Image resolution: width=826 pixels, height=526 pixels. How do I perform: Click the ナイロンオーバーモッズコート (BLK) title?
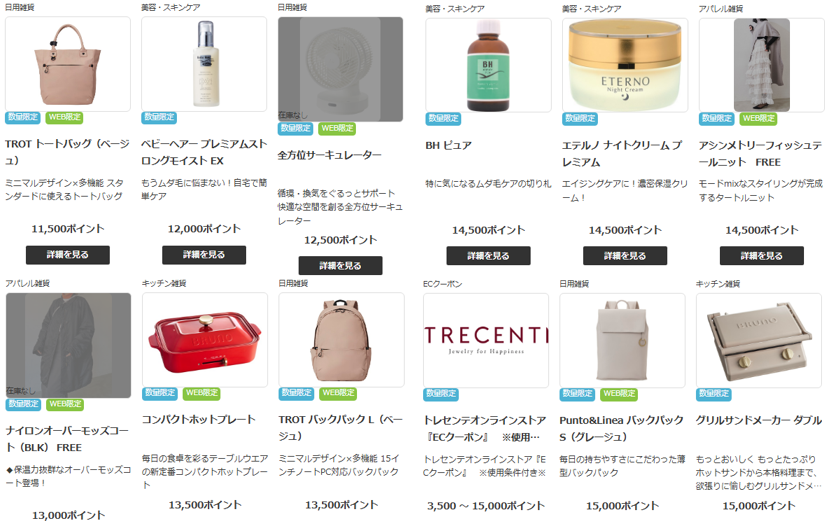(67, 439)
